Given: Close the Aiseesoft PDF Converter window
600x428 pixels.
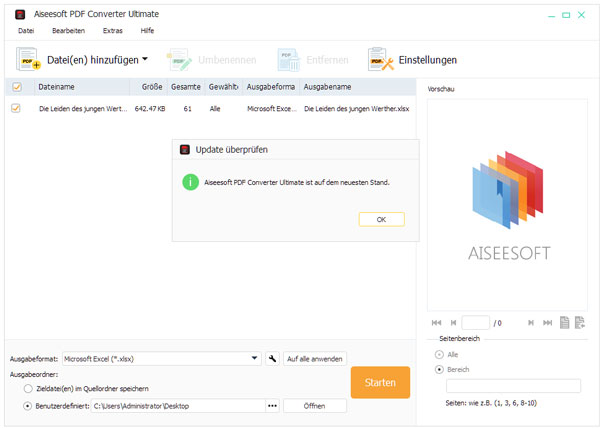Looking at the screenshot, I should point(581,15).
